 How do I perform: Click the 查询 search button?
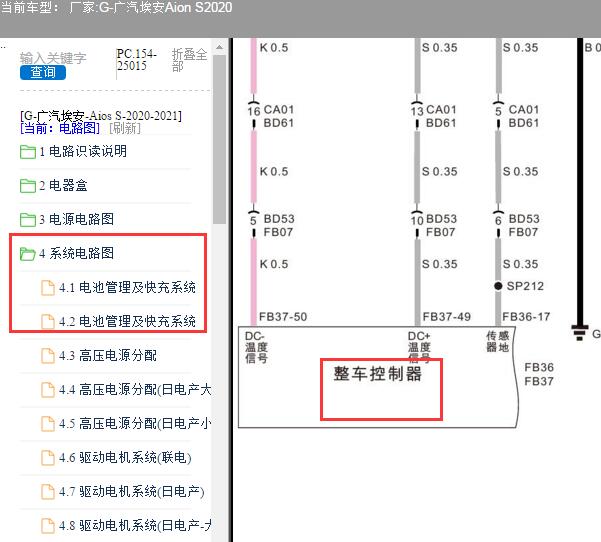pyautogui.click(x=43, y=72)
